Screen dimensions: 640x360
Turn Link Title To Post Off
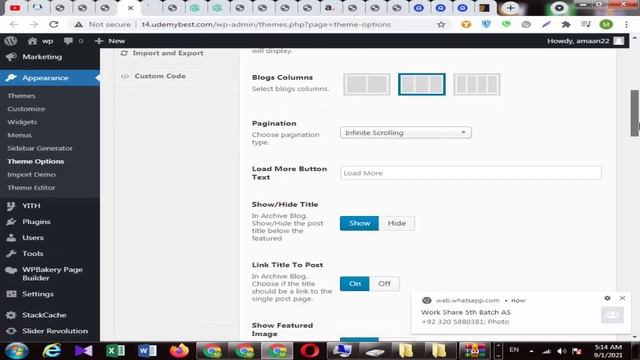(x=384, y=284)
